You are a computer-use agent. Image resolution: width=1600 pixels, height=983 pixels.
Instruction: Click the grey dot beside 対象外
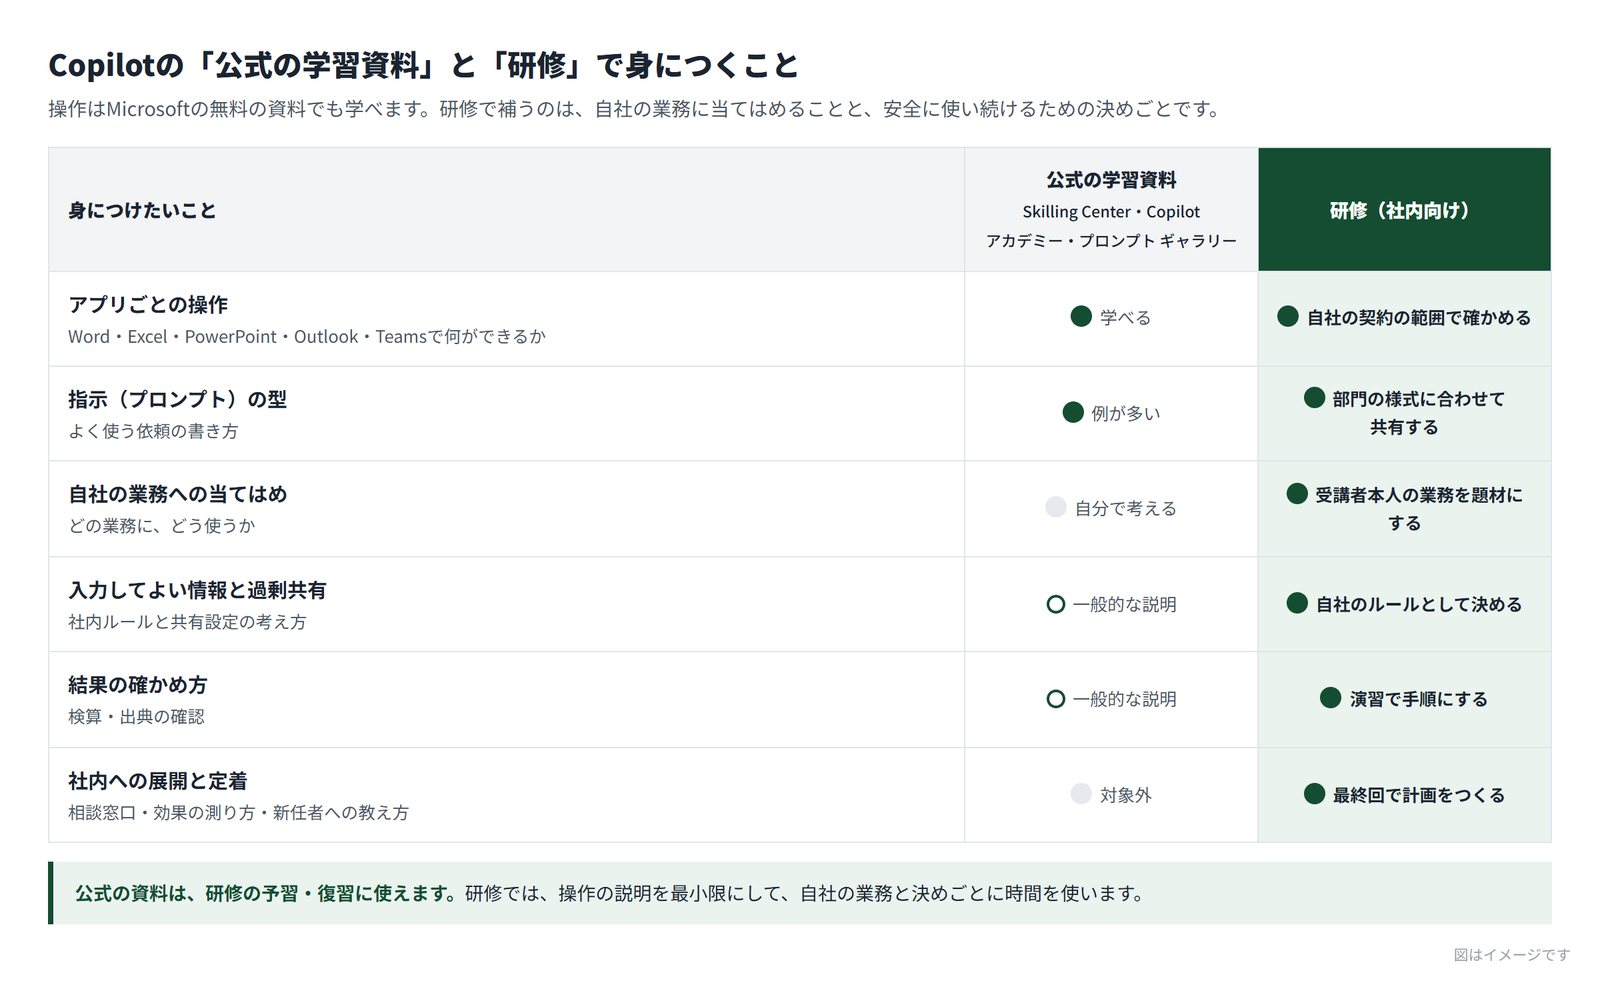(x=1081, y=794)
